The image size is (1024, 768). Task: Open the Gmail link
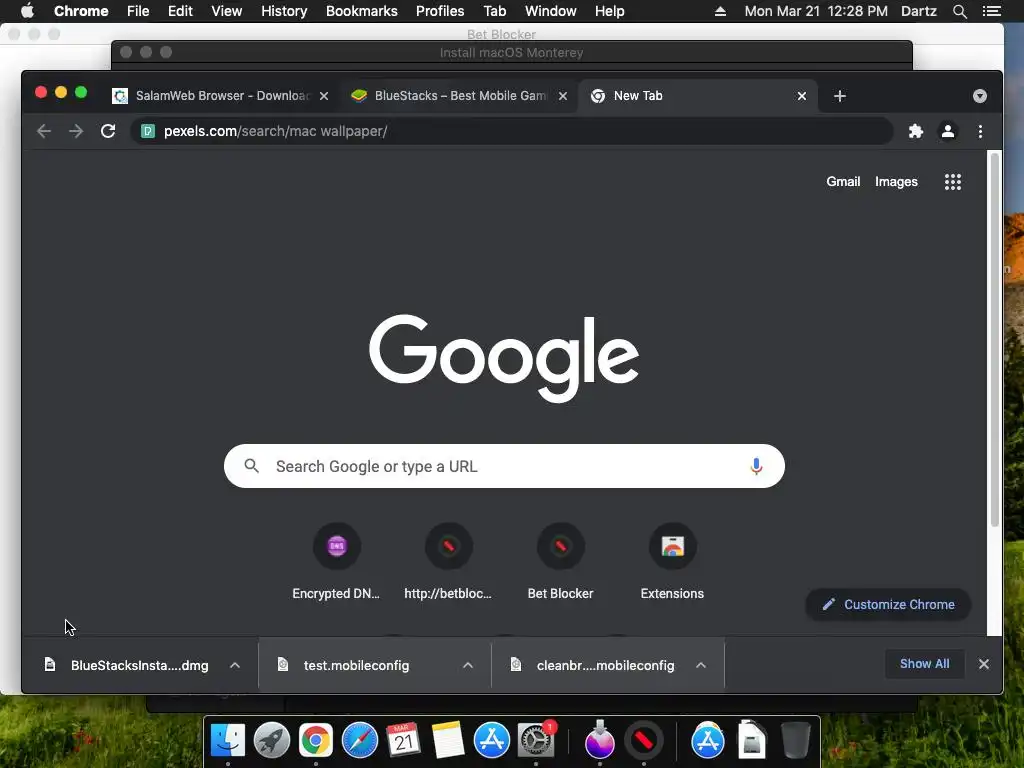click(843, 182)
